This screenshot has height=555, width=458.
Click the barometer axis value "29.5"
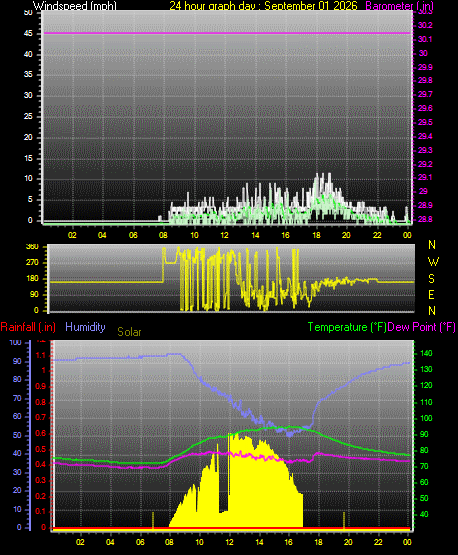coord(425,122)
